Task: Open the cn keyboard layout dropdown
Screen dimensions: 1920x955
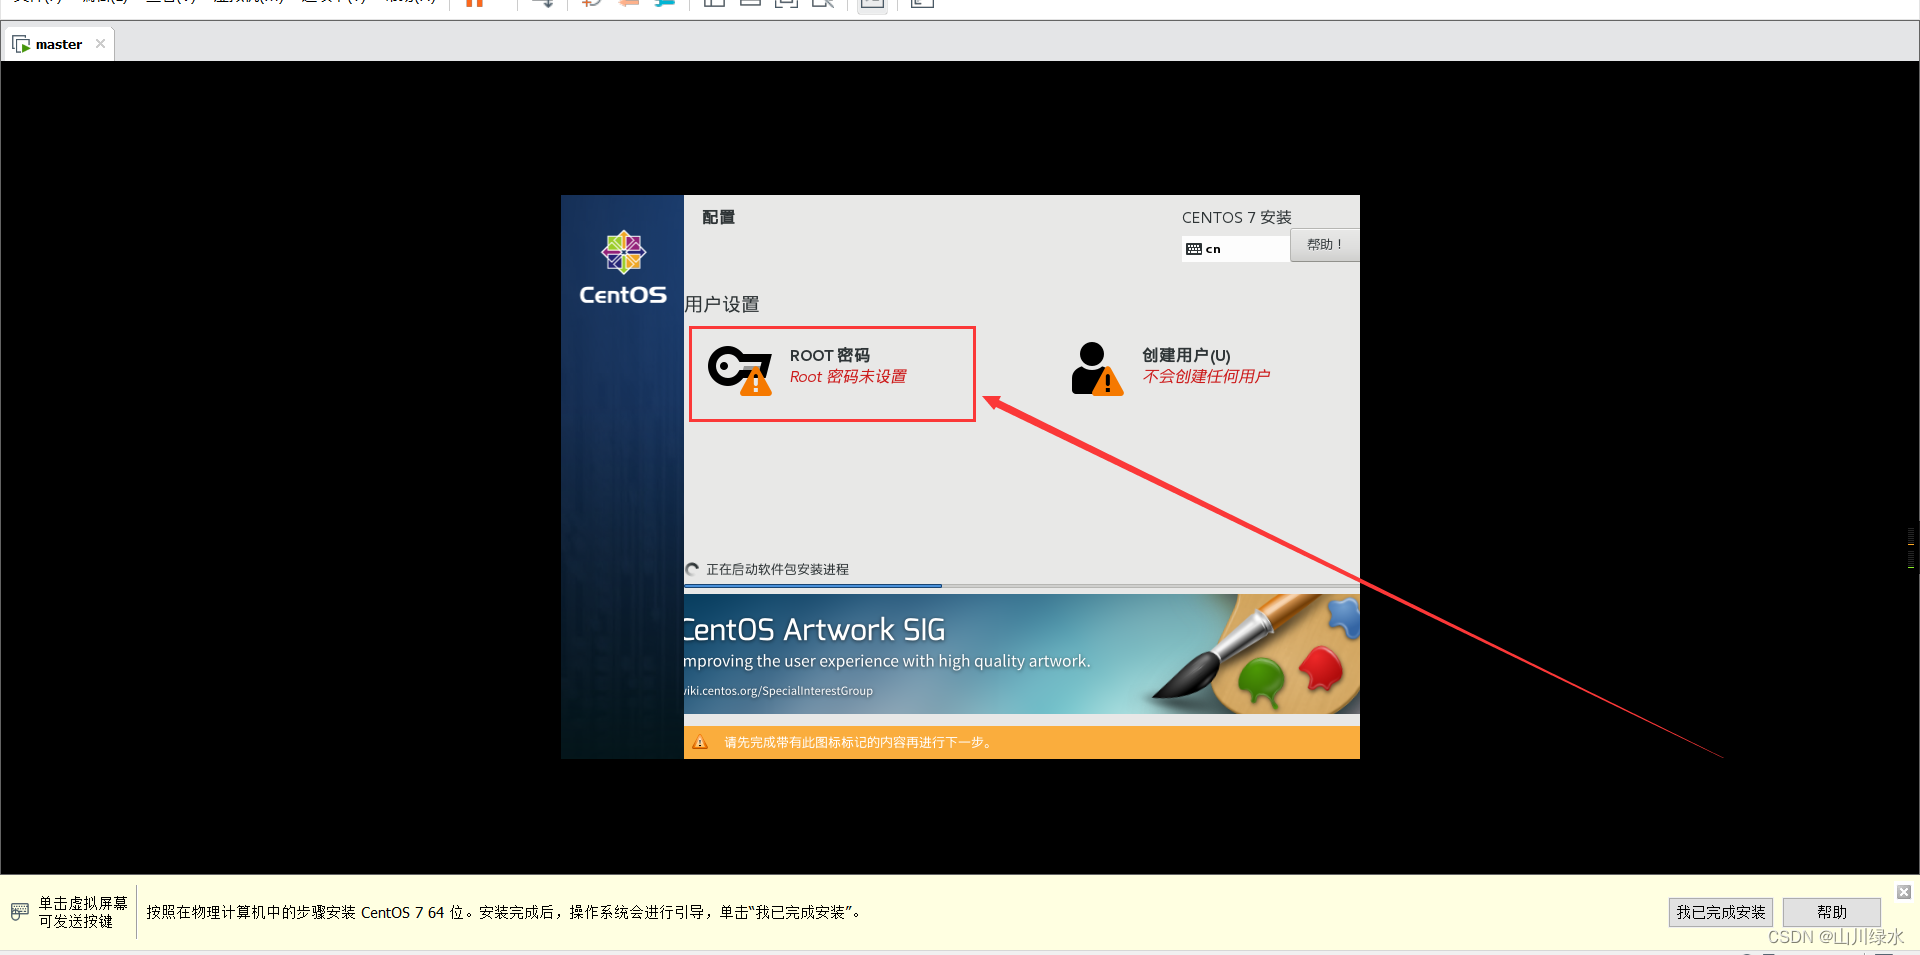Action: [1235, 248]
